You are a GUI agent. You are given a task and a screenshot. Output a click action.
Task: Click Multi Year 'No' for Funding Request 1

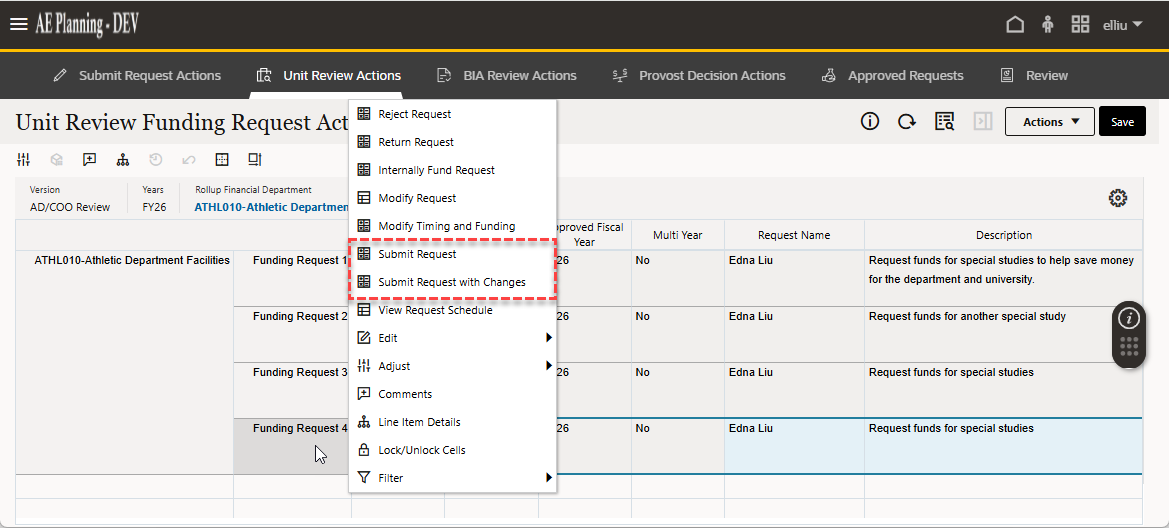point(678,278)
